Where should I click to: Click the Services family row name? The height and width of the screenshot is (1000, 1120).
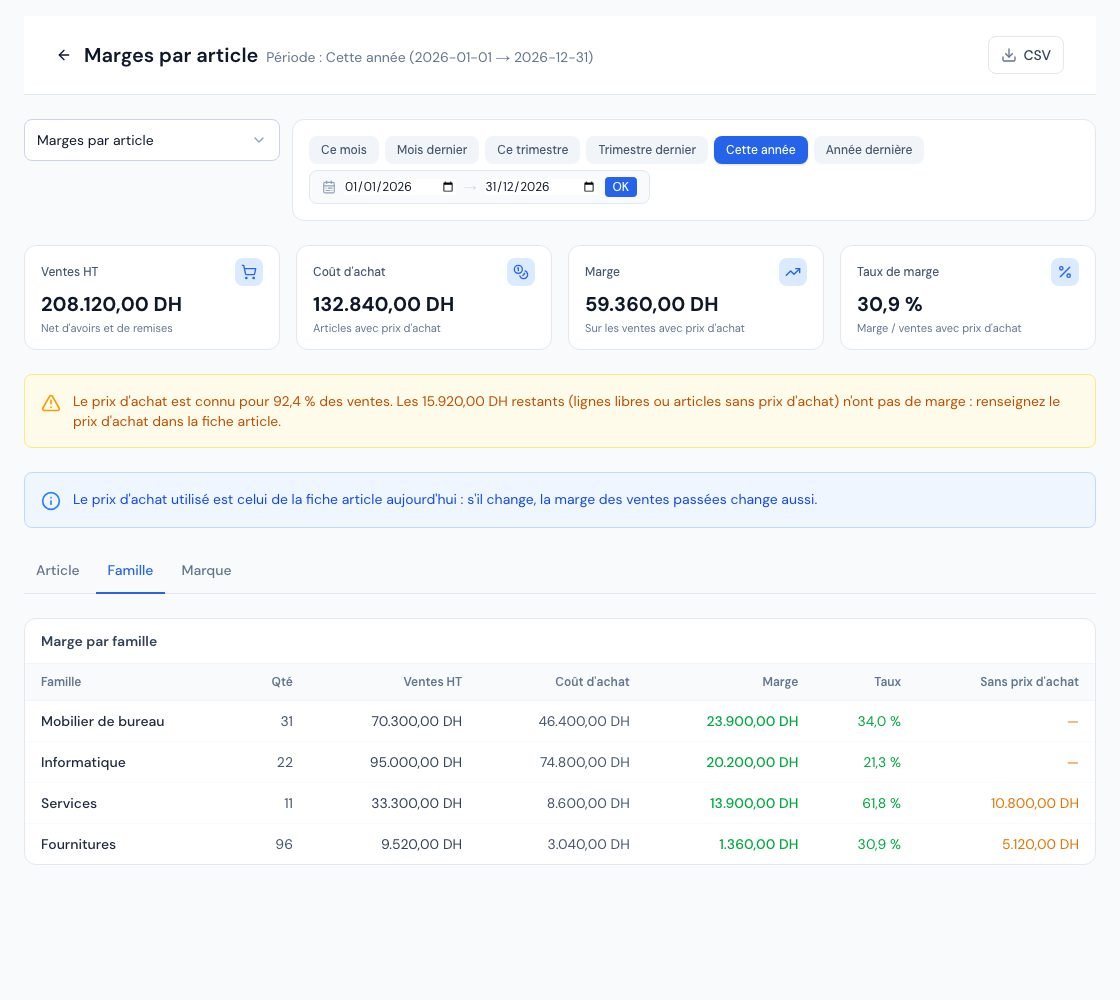tap(69, 803)
